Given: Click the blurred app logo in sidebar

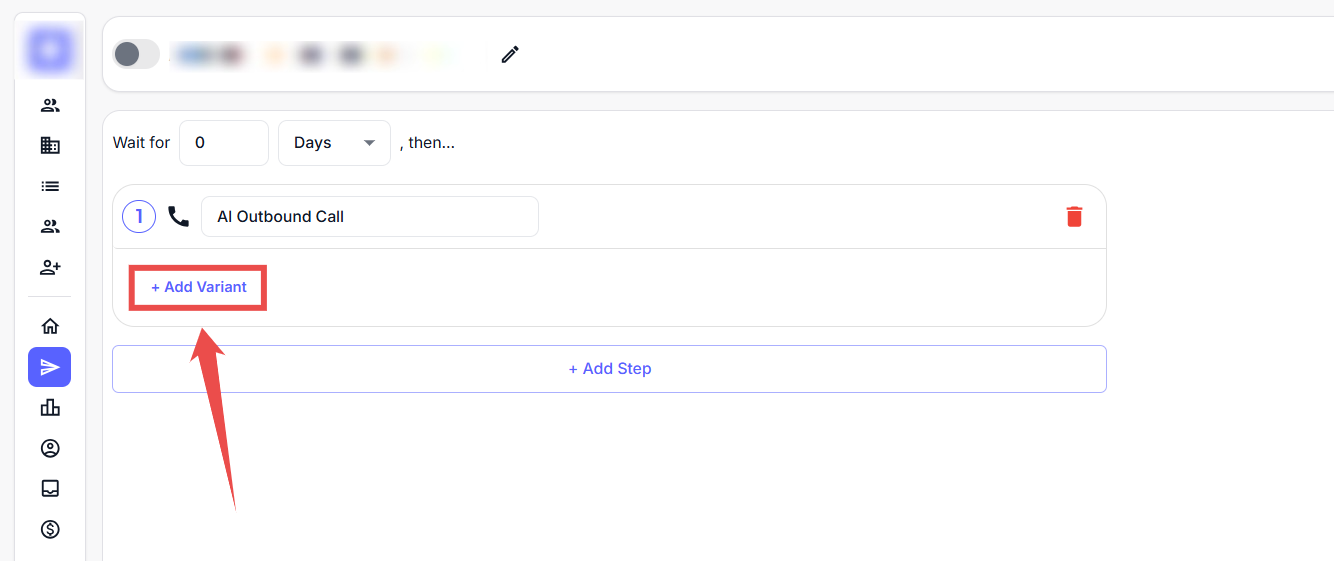Looking at the screenshot, I should (50, 48).
